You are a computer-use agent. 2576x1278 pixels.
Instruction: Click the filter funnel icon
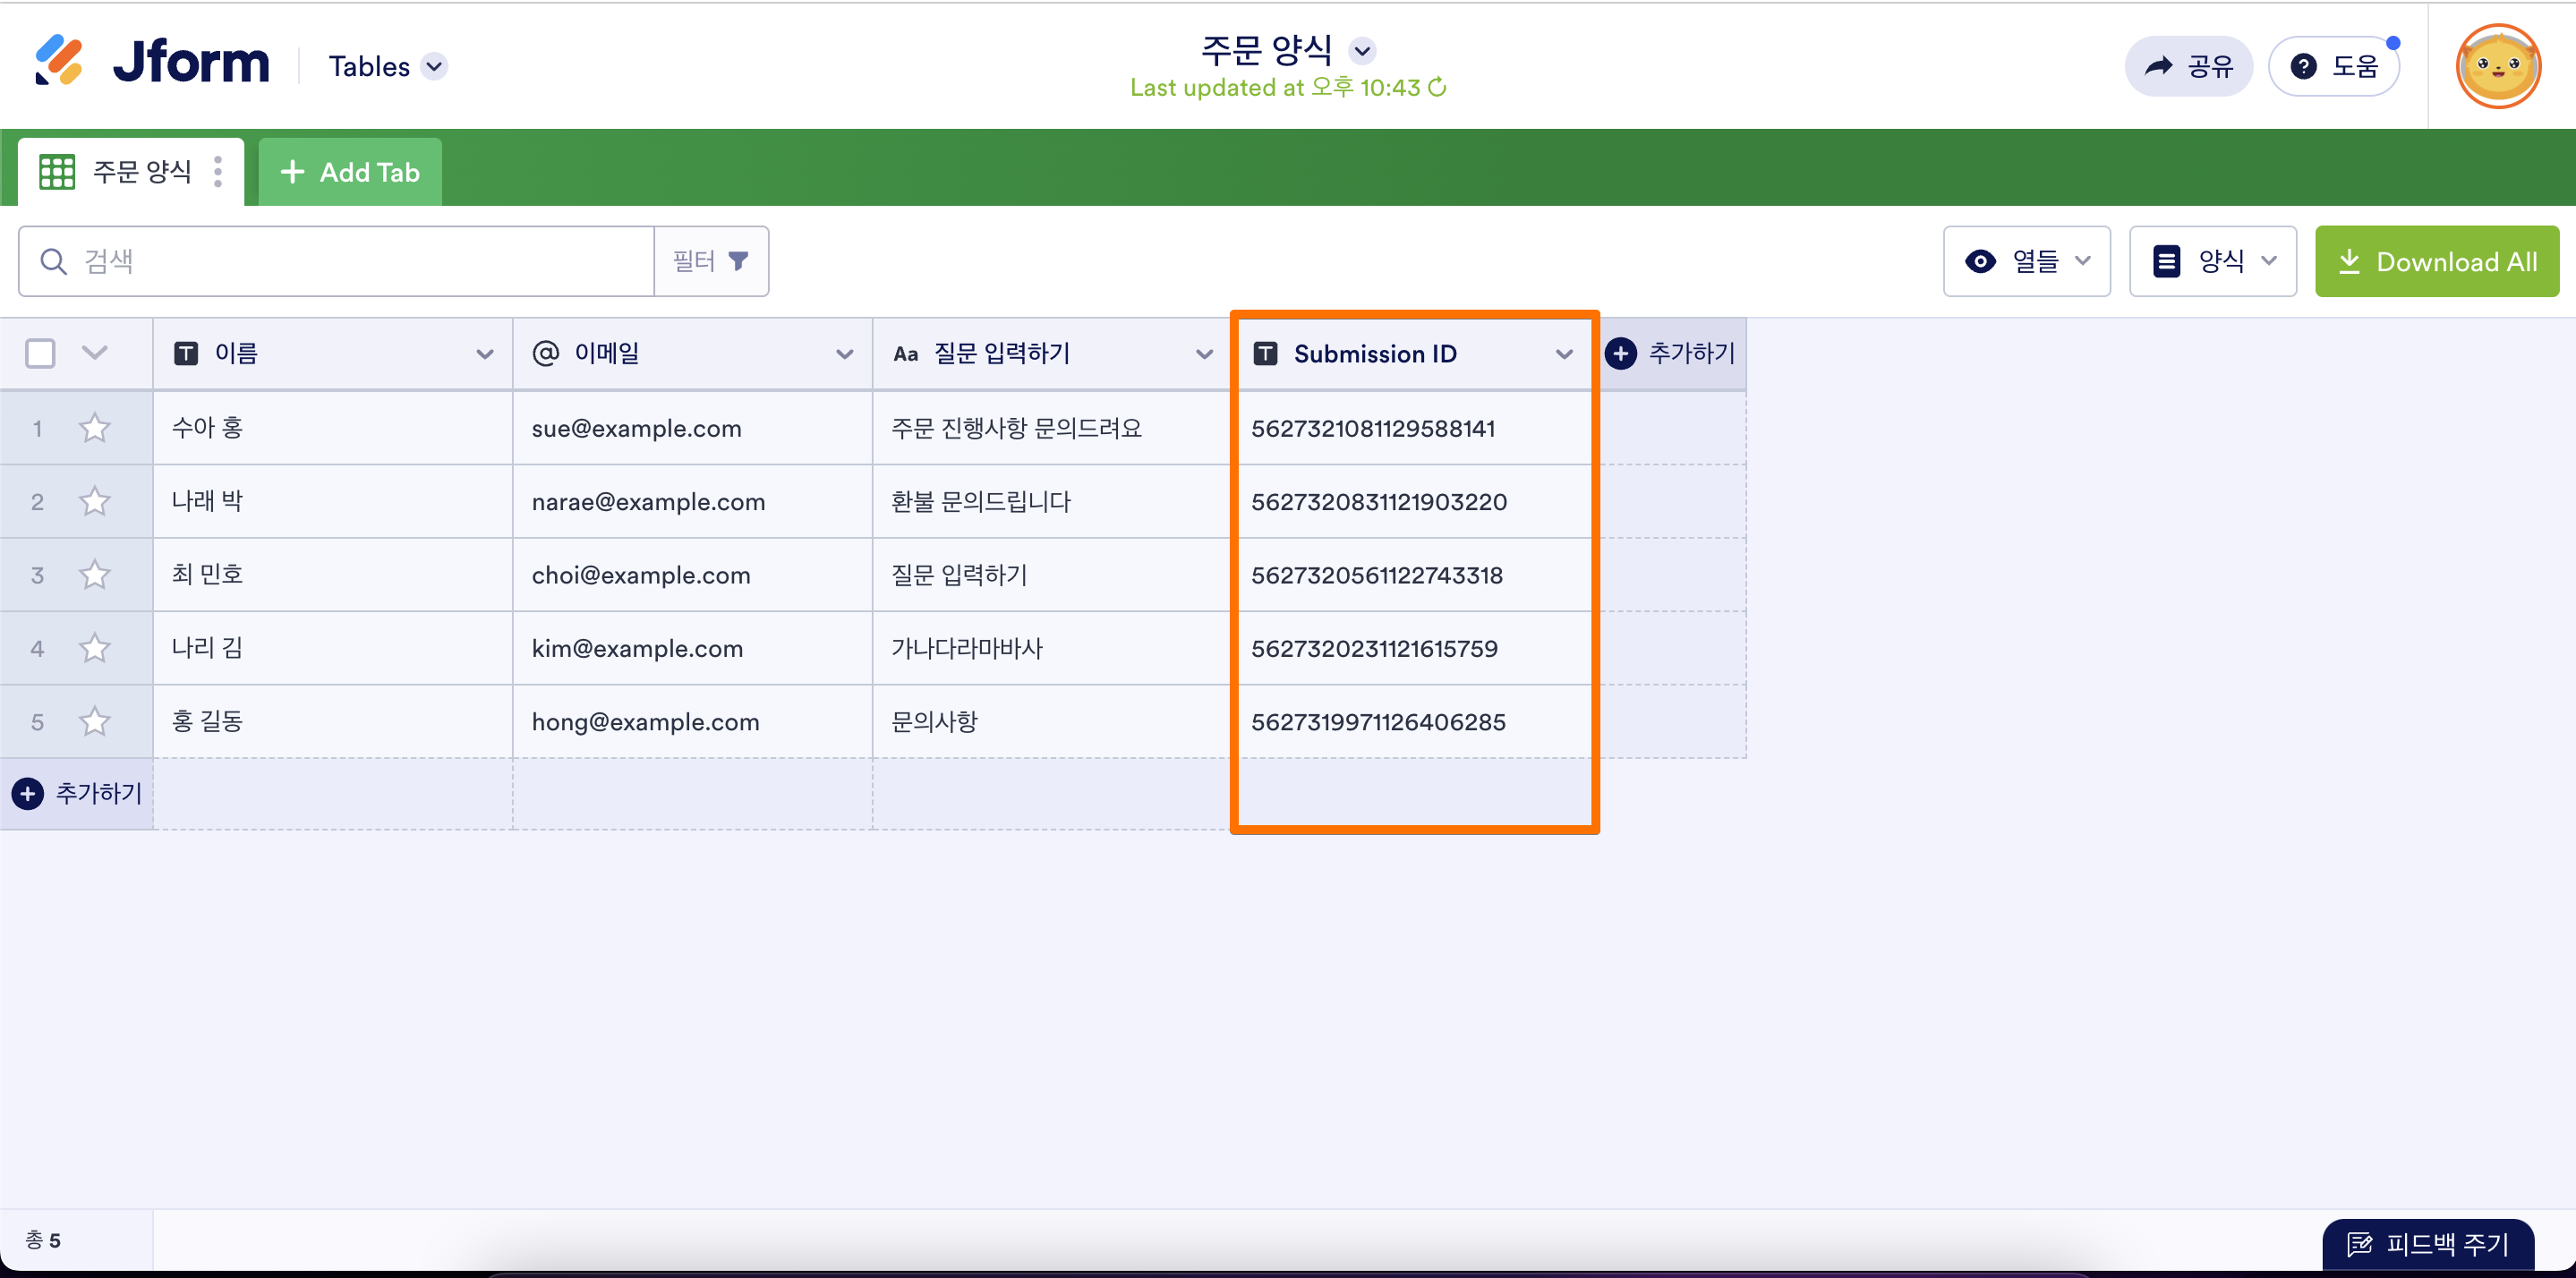pyautogui.click(x=738, y=261)
